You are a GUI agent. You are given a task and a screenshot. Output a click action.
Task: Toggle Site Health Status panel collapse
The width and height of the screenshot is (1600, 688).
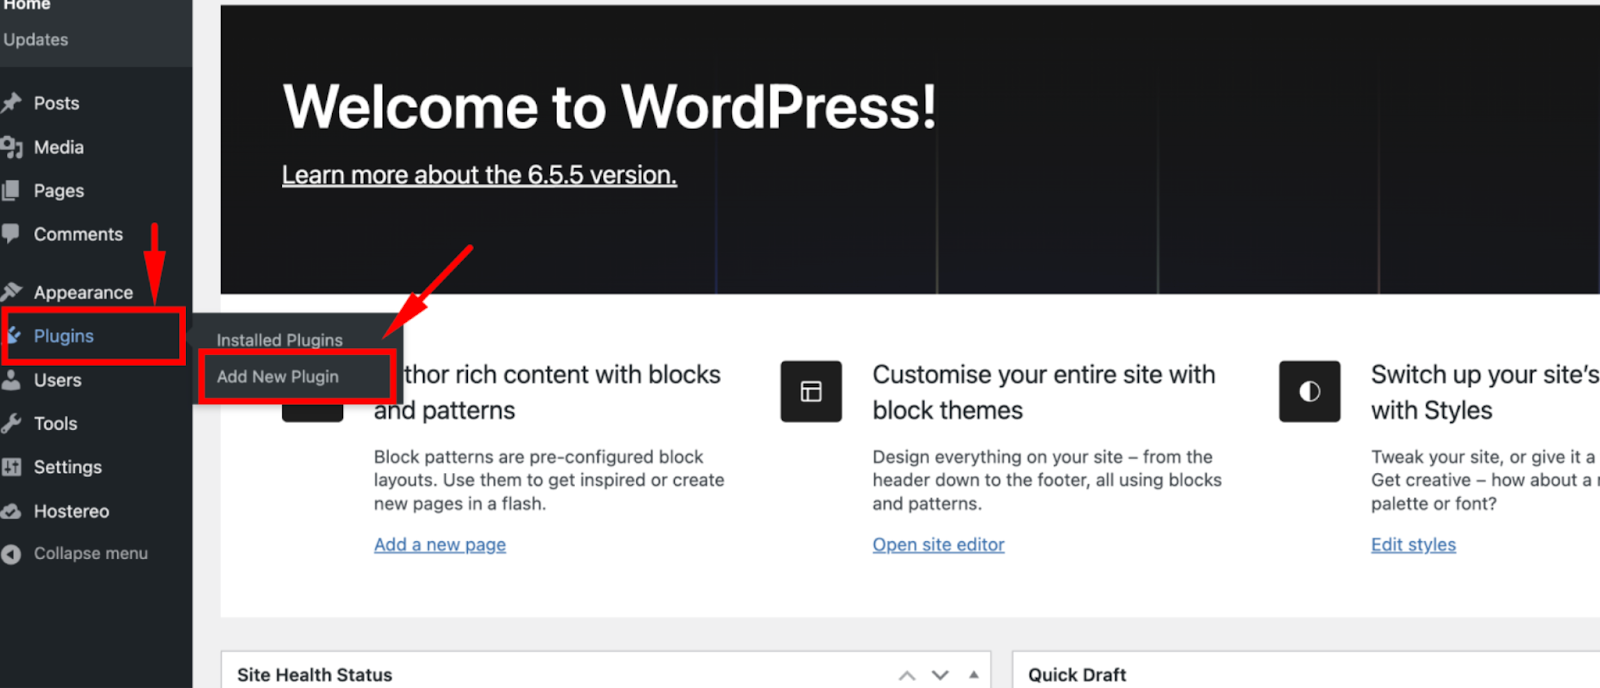click(973, 675)
